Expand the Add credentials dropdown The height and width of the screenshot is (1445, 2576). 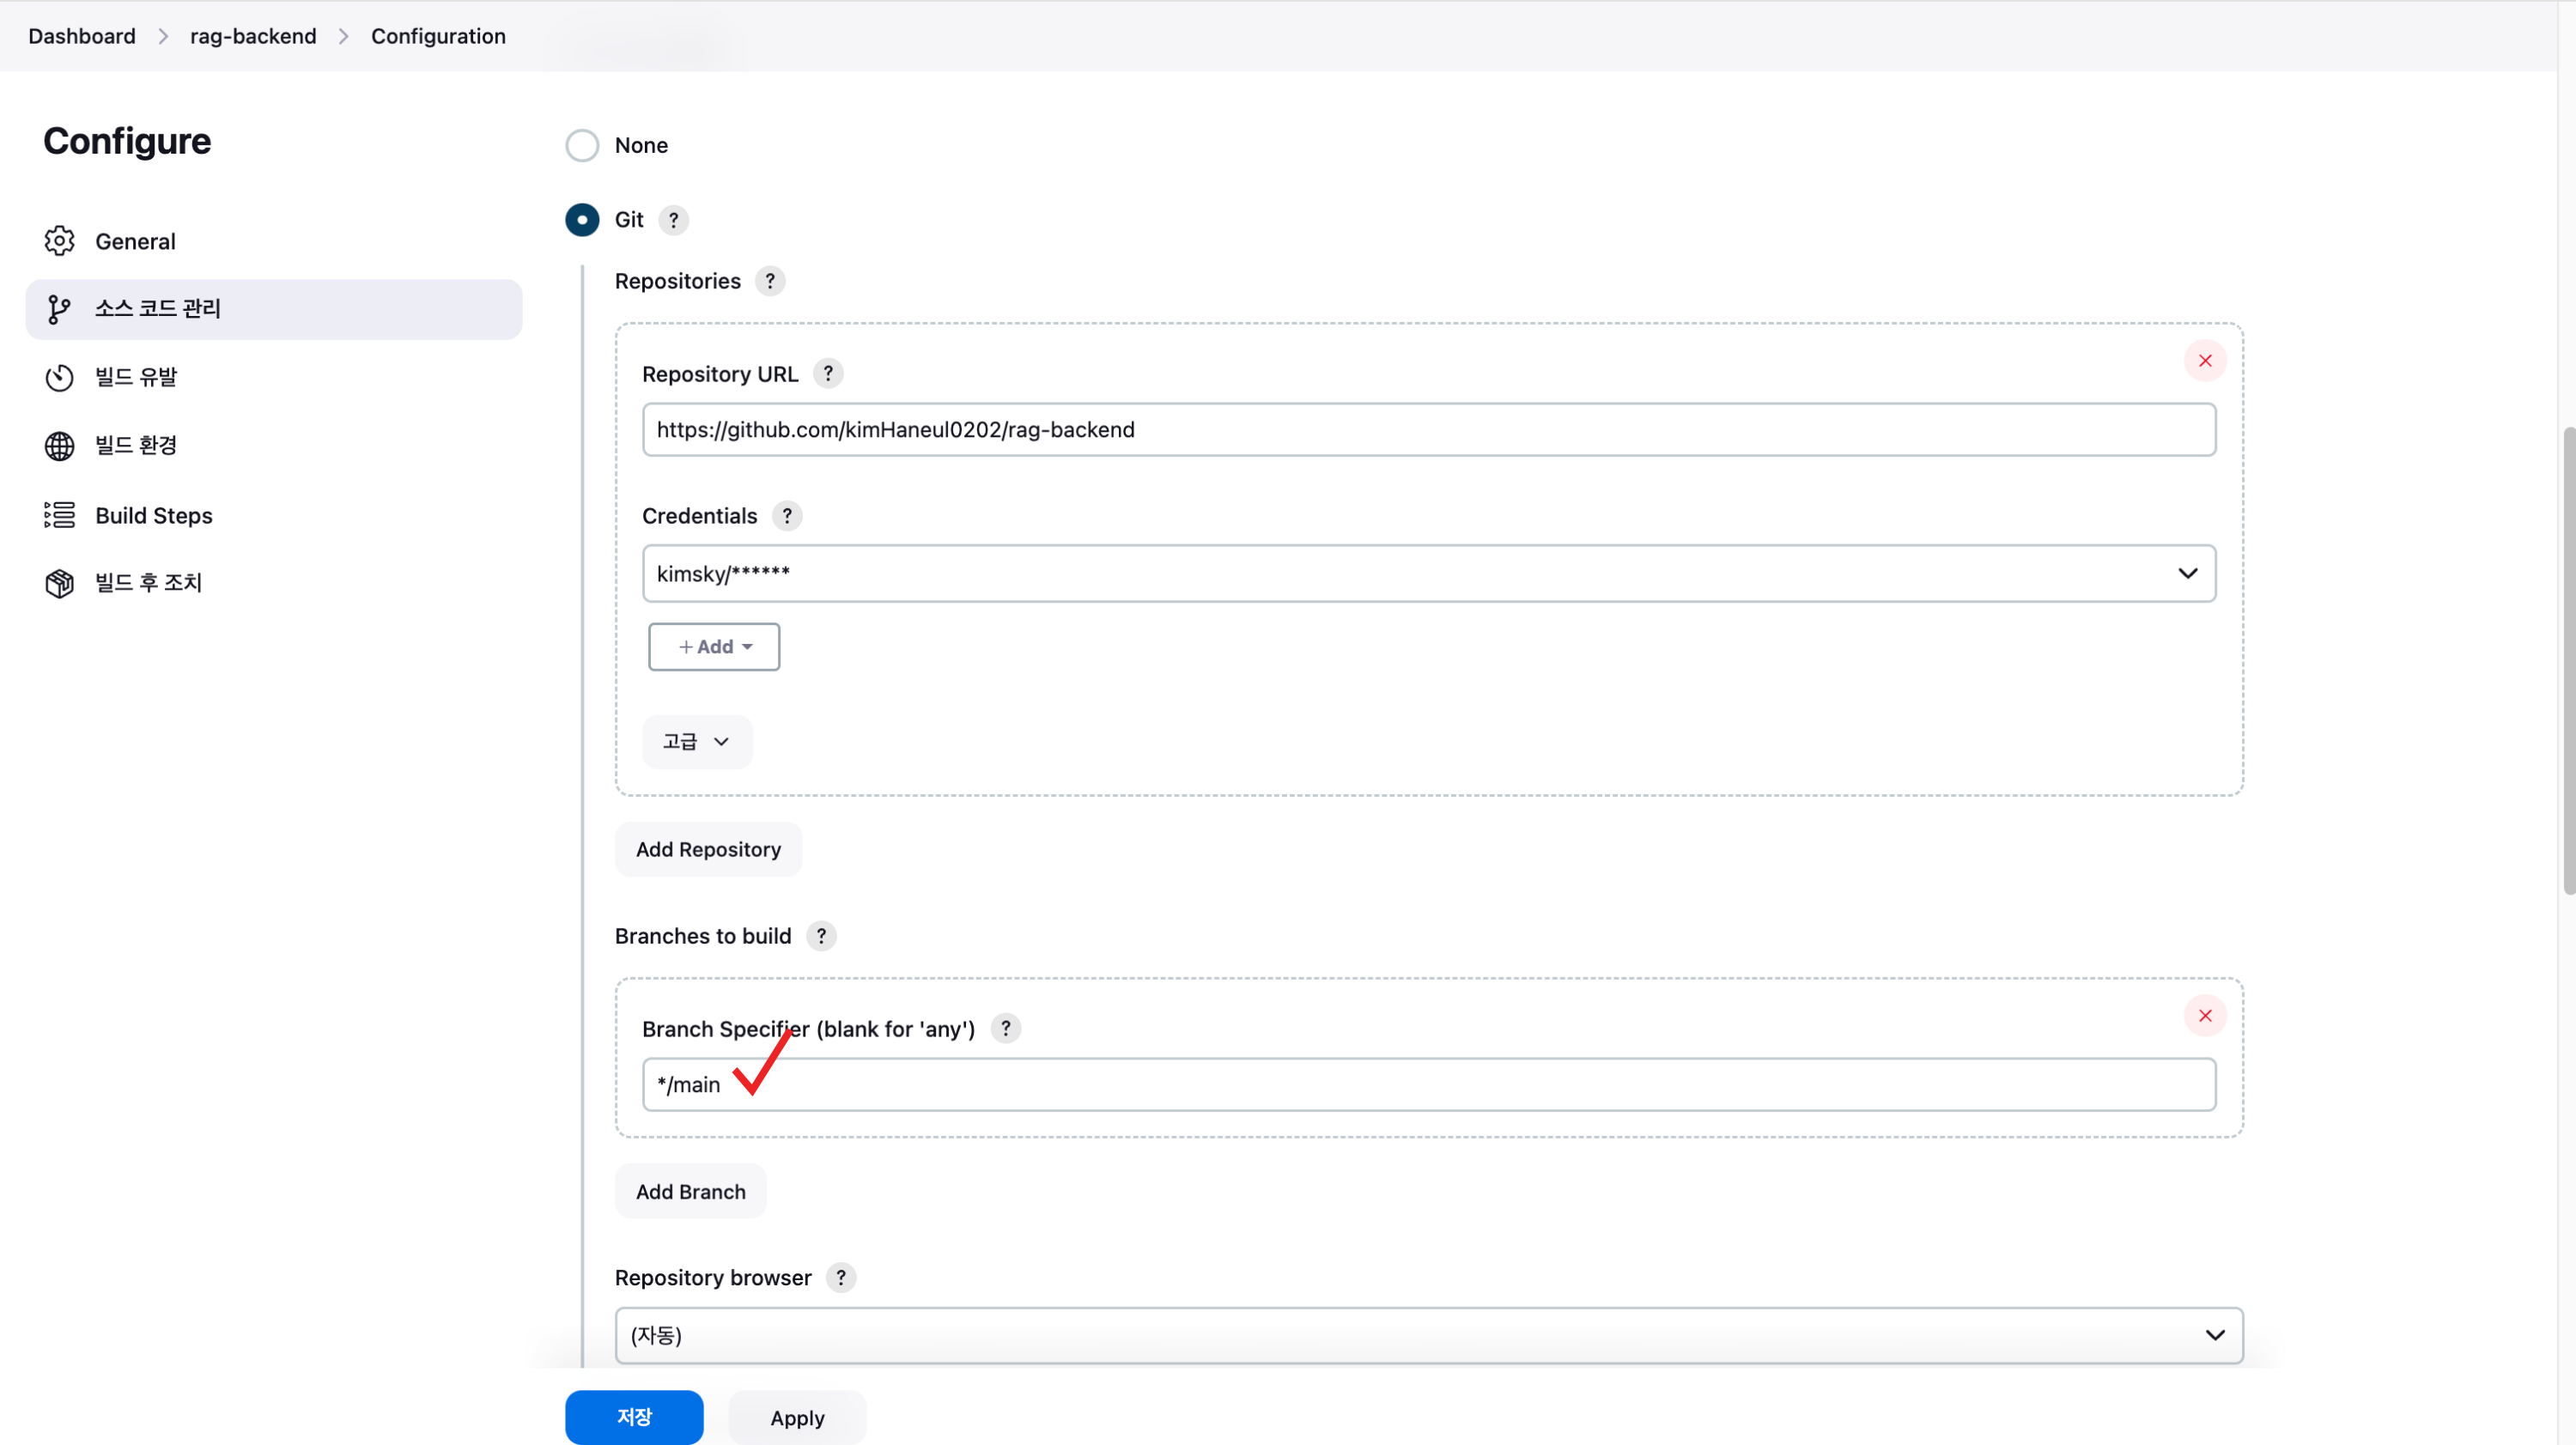pos(714,647)
